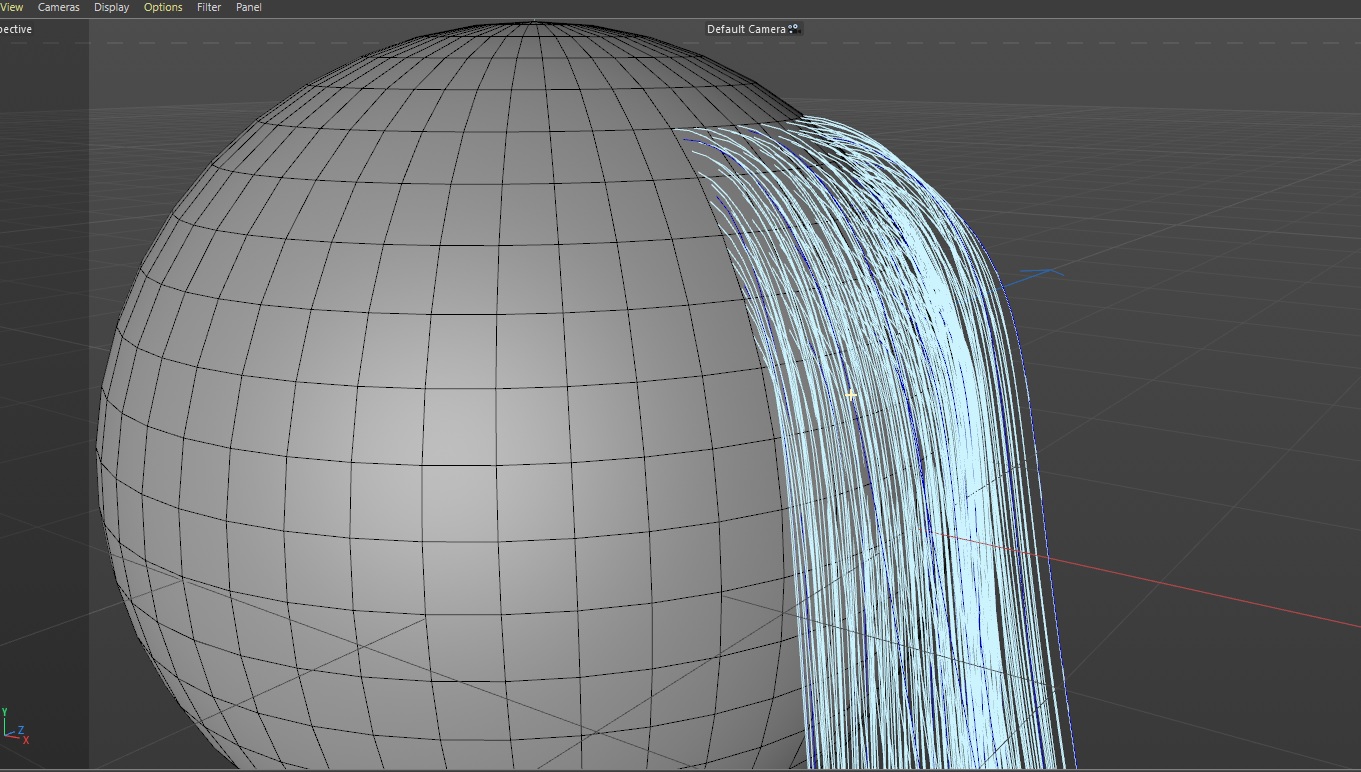The image size is (1361, 772).
Task: Click the Perspective view label
Action: point(16,29)
